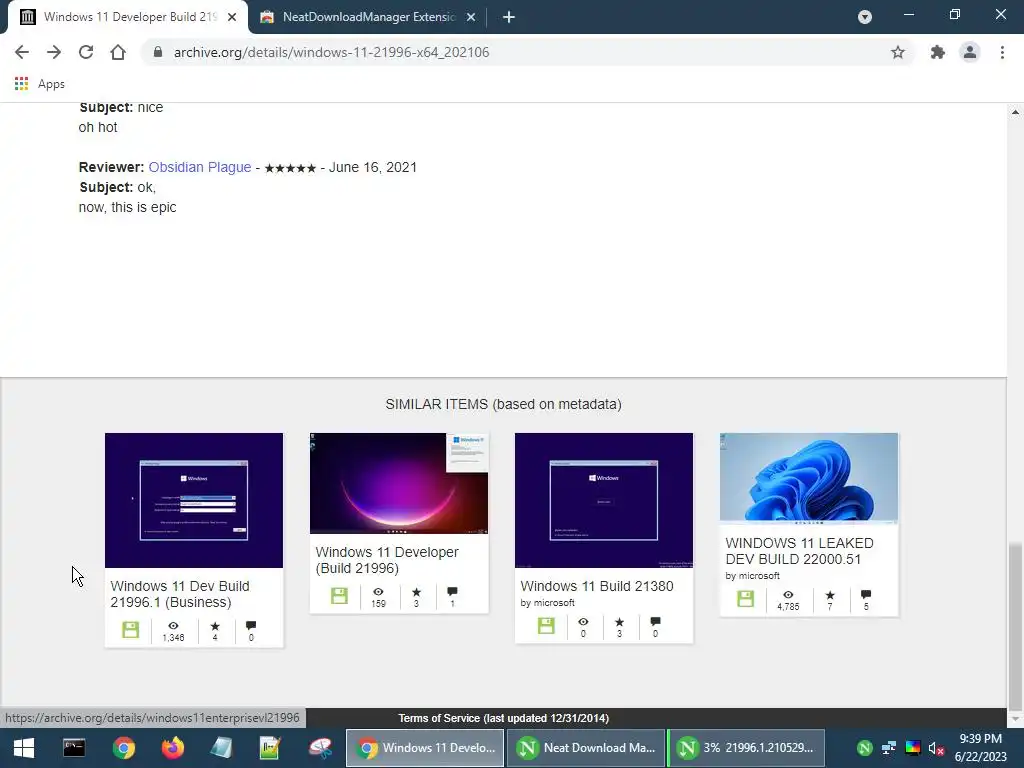The width and height of the screenshot is (1024, 768).
Task: Open Windows 11 Build 21380 thumbnail
Action: click(604, 500)
